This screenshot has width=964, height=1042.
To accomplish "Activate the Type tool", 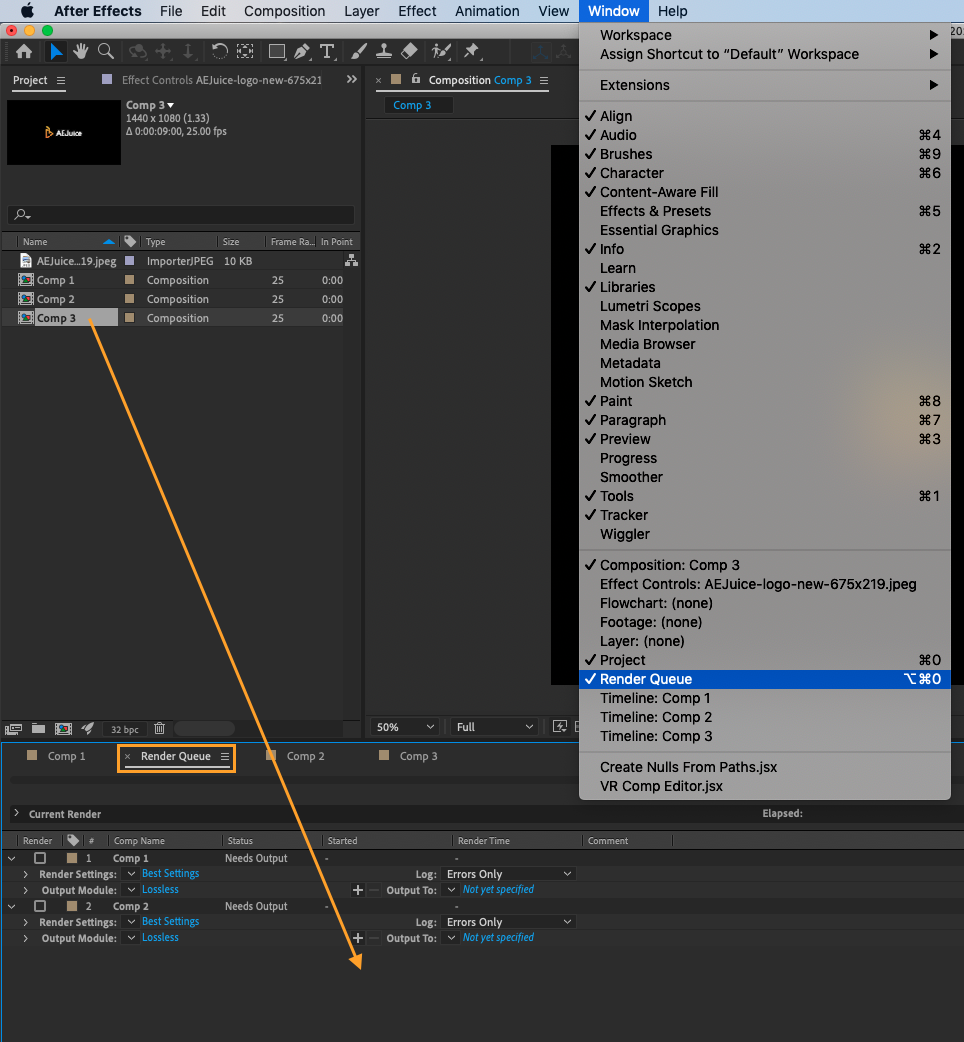I will [x=327, y=51].
